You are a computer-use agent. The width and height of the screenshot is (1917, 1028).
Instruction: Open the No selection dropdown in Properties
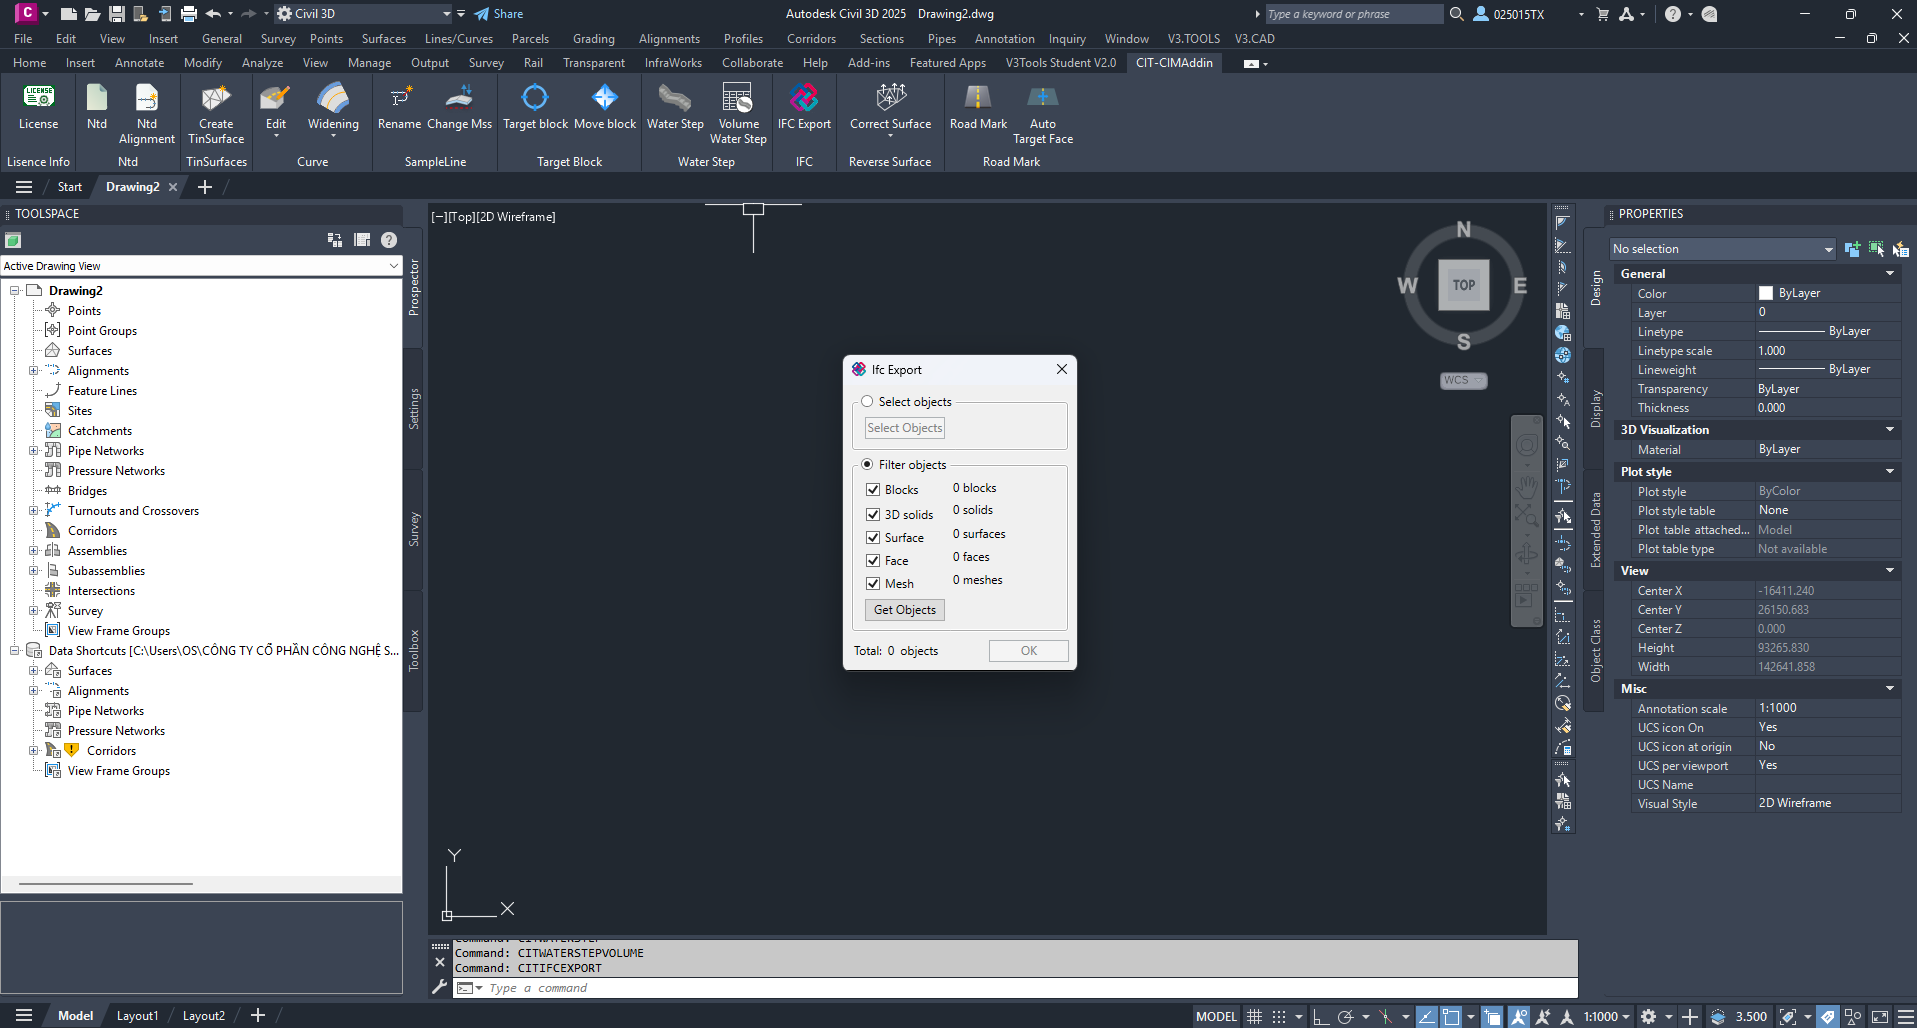1722,249
